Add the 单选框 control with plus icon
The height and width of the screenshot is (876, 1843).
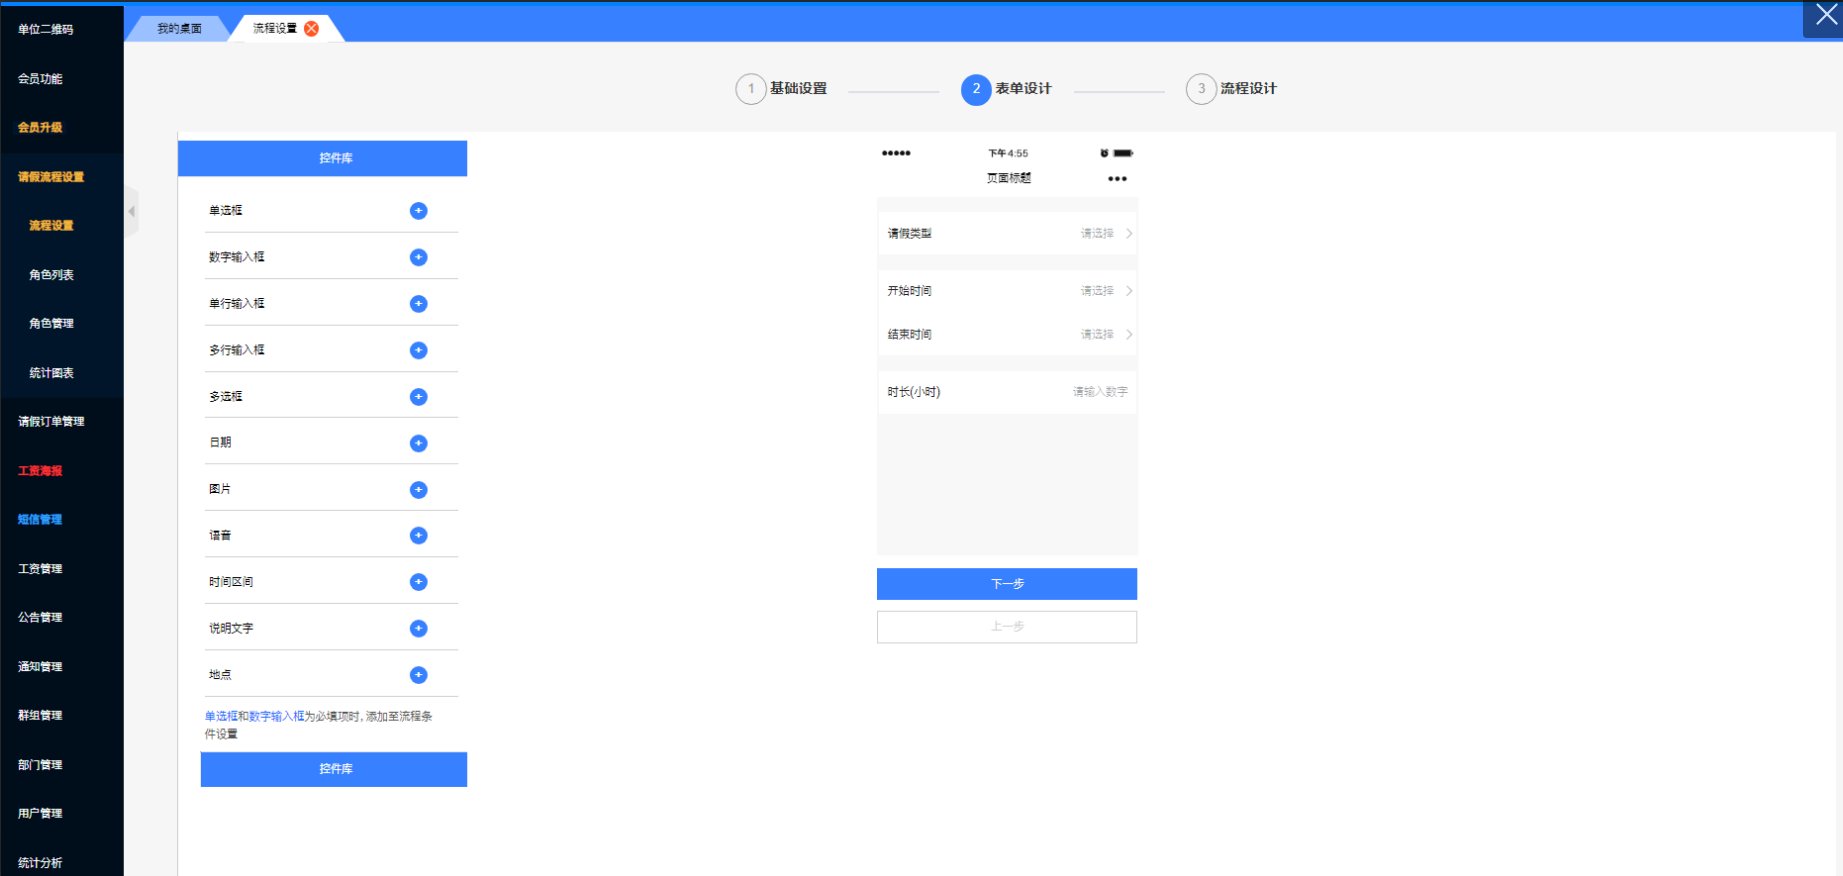[418, 211]
